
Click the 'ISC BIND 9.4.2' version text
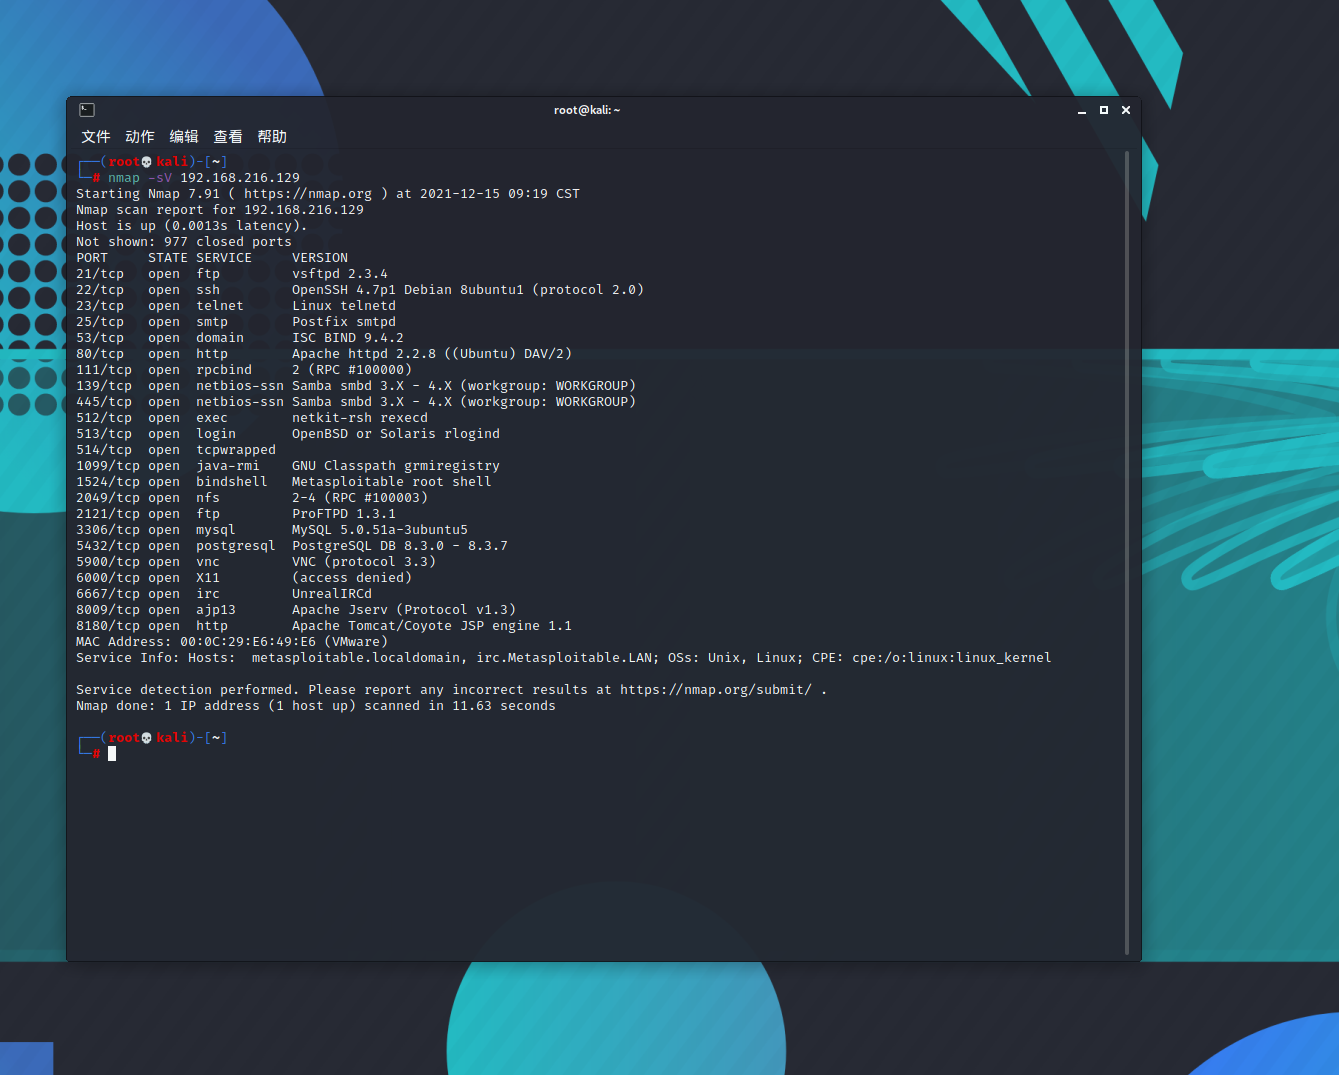(348, 338)
